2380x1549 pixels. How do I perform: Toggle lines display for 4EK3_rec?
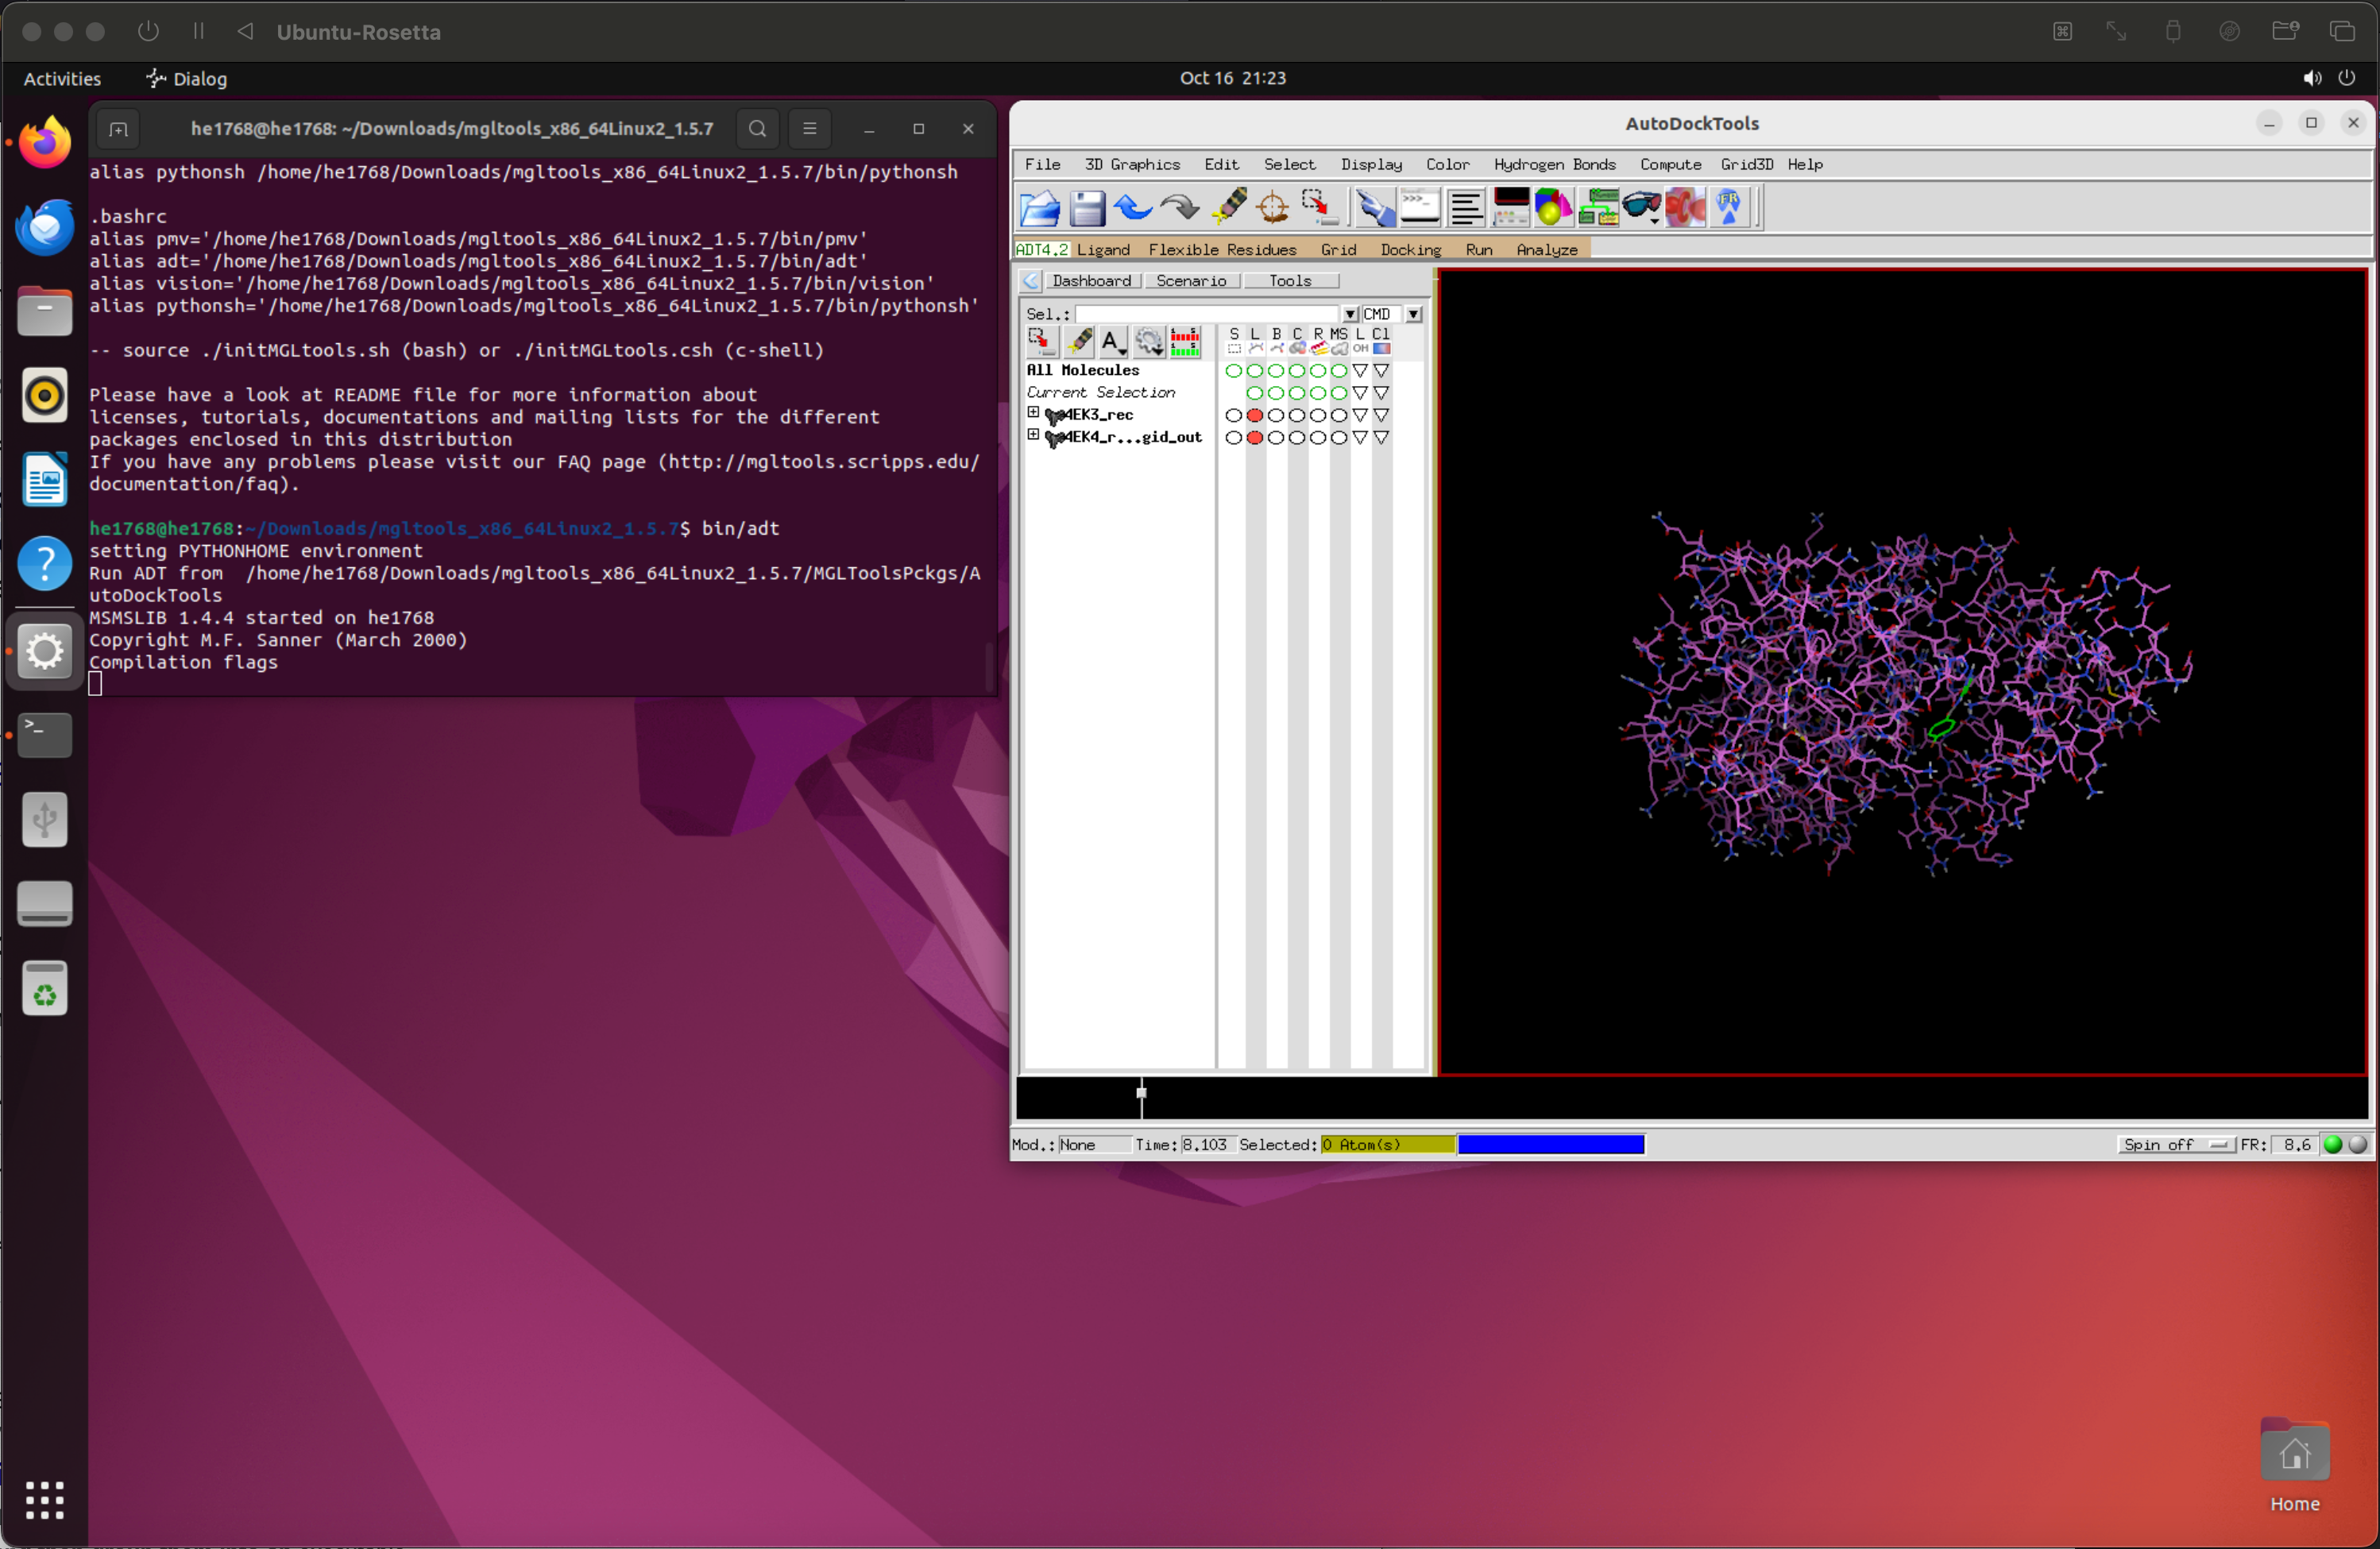pyautogui.click(x=1254, y=415)
